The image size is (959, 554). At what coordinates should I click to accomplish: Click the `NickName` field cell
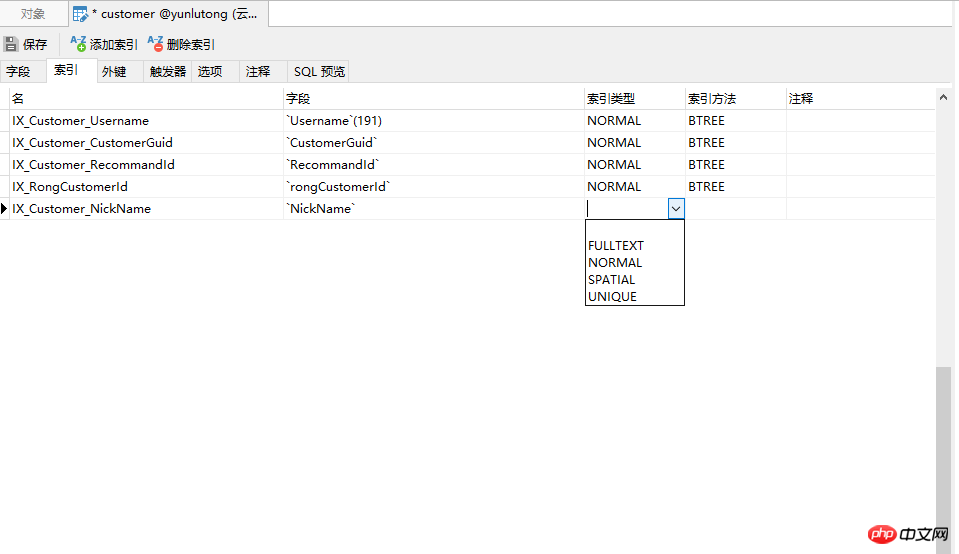[x=434, y=209]
